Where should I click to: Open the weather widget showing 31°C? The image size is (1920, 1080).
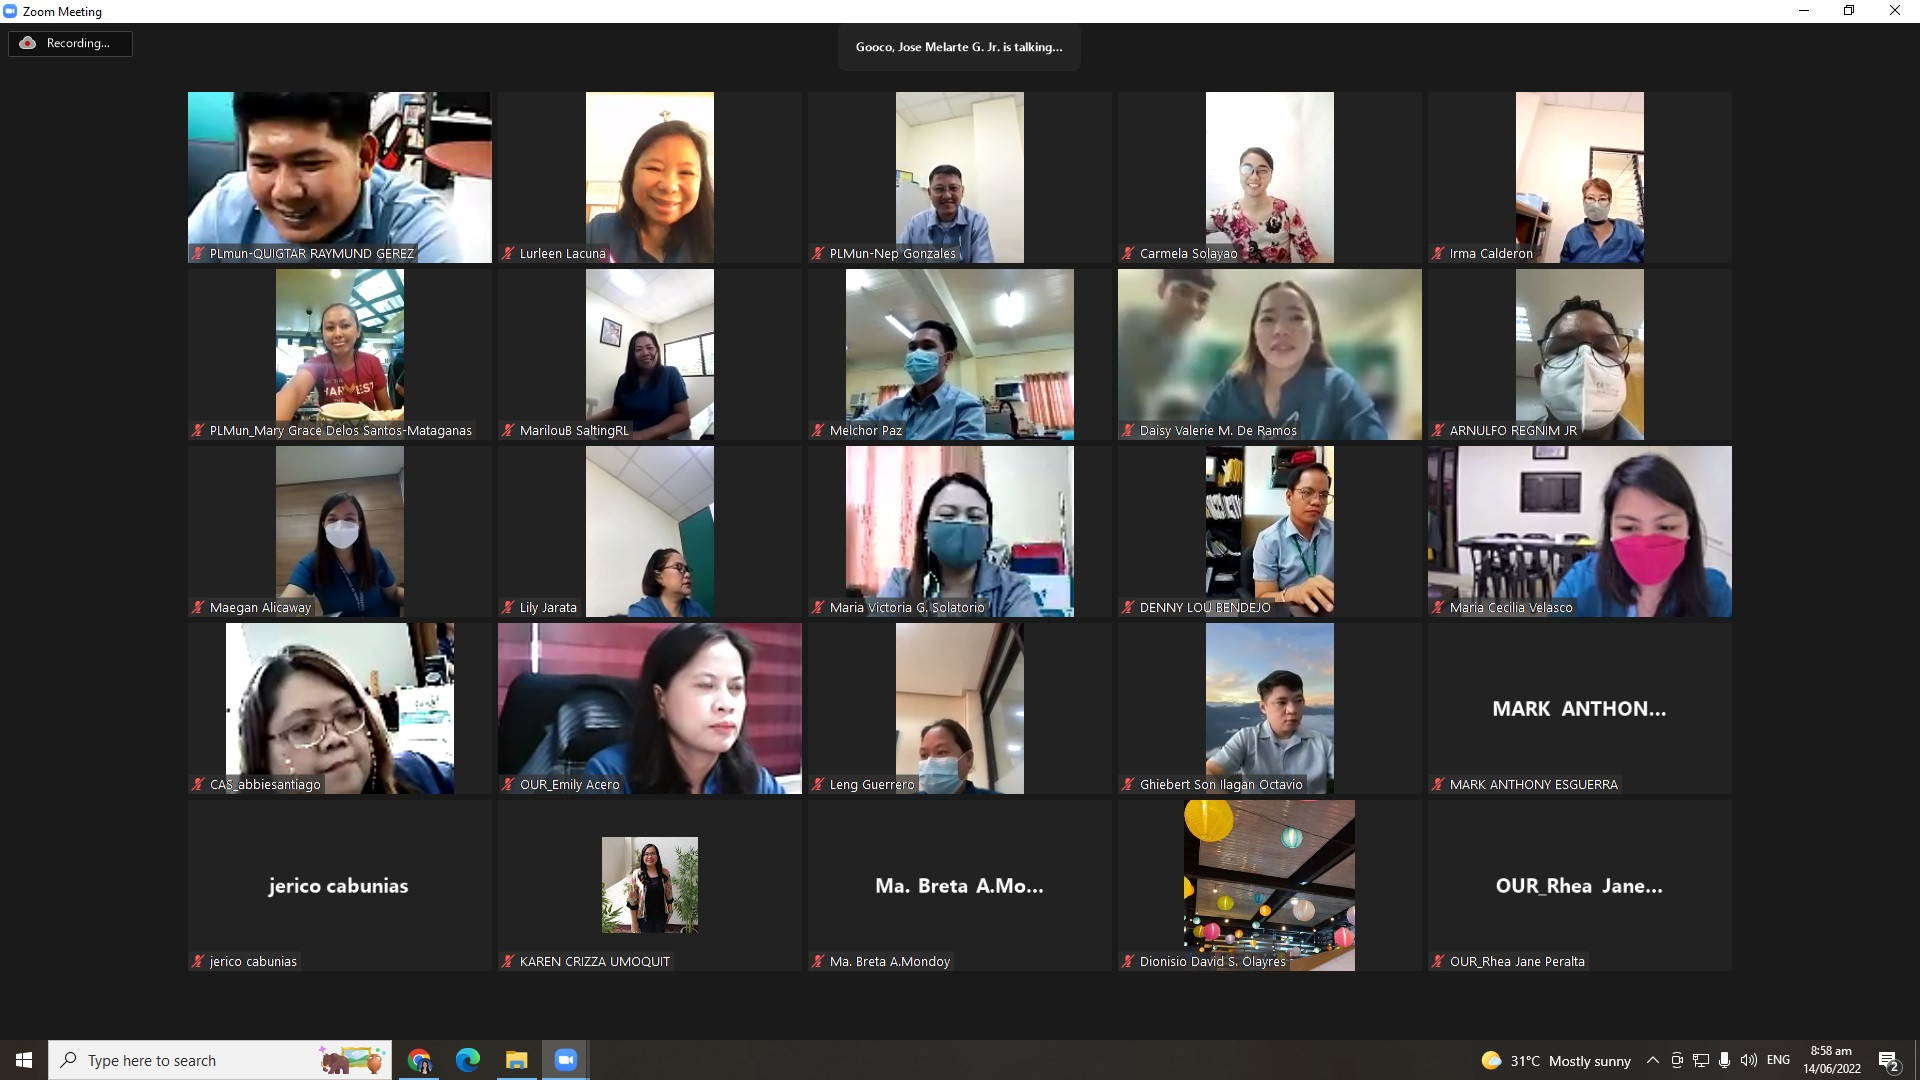tap(1556, 1061)
